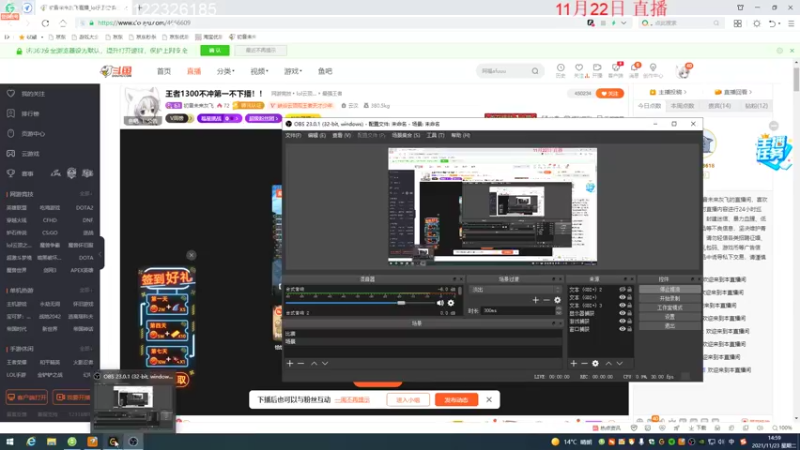Toggle lock on 游戏捕获 source

(x=630, y=321)
